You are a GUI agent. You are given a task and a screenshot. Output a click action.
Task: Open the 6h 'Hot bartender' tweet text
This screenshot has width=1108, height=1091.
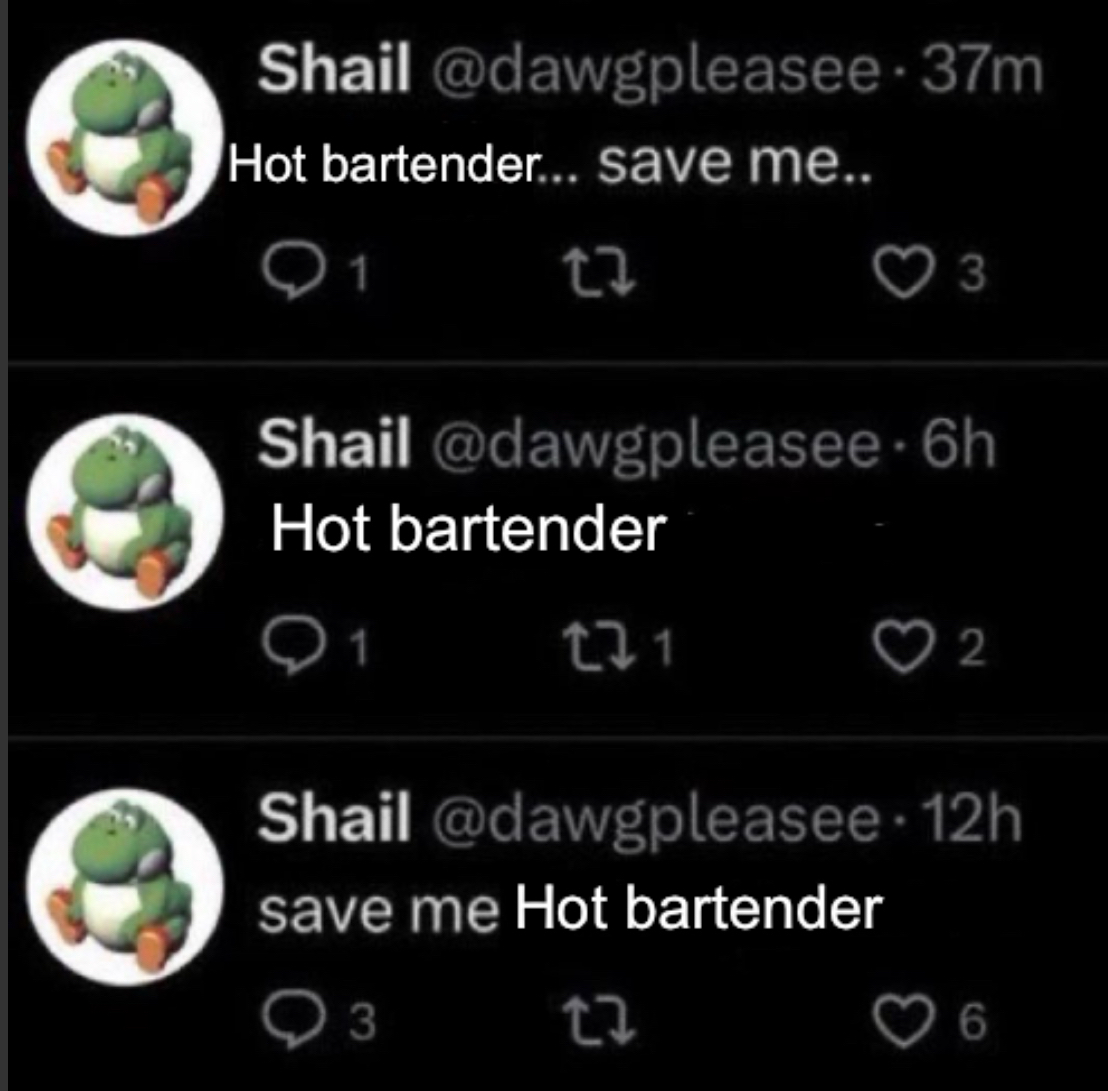(468, 529)
